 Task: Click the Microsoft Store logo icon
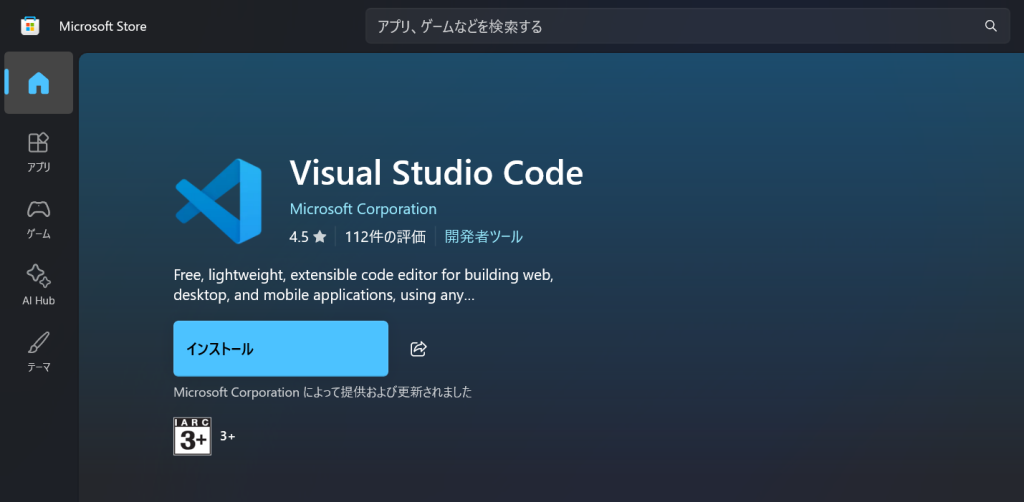click(x=30, y=26)
